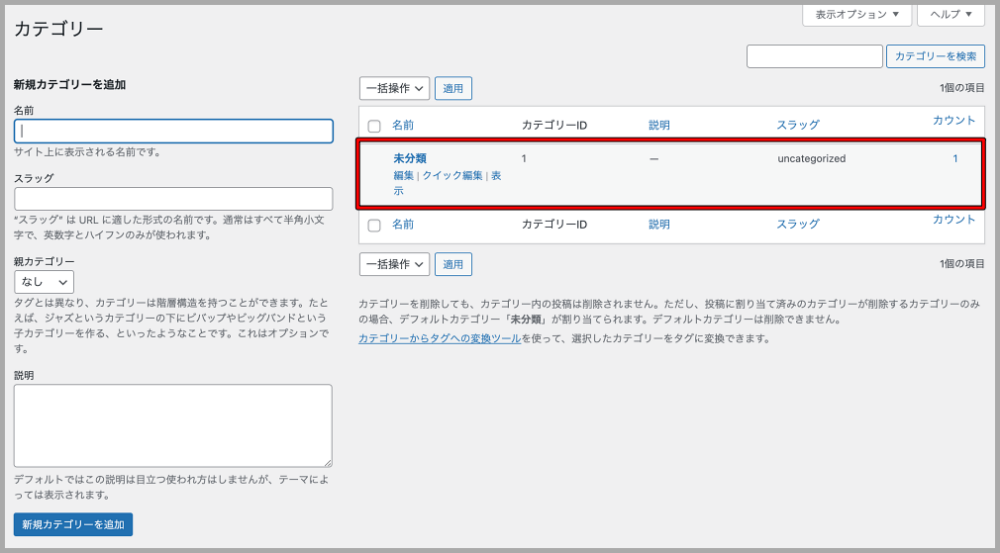Open the 表示オプション screen options panel

(x=857, y=15)
